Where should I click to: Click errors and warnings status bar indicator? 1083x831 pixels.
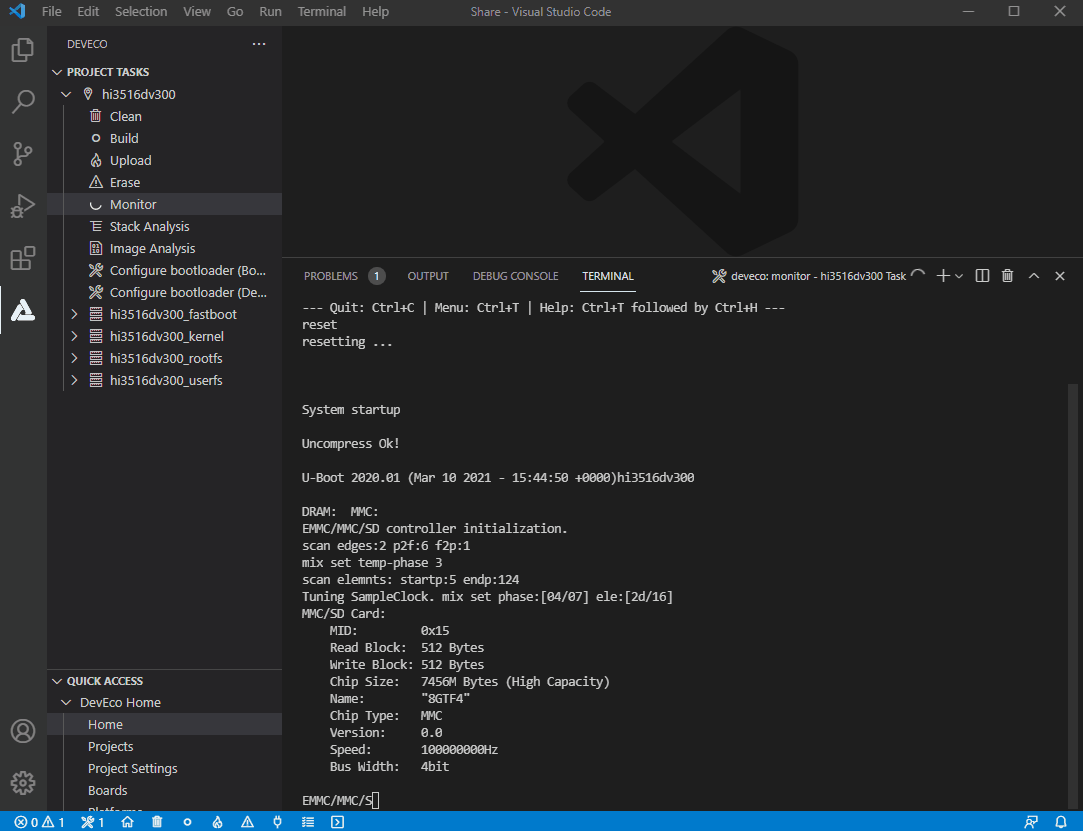(39, 822)
